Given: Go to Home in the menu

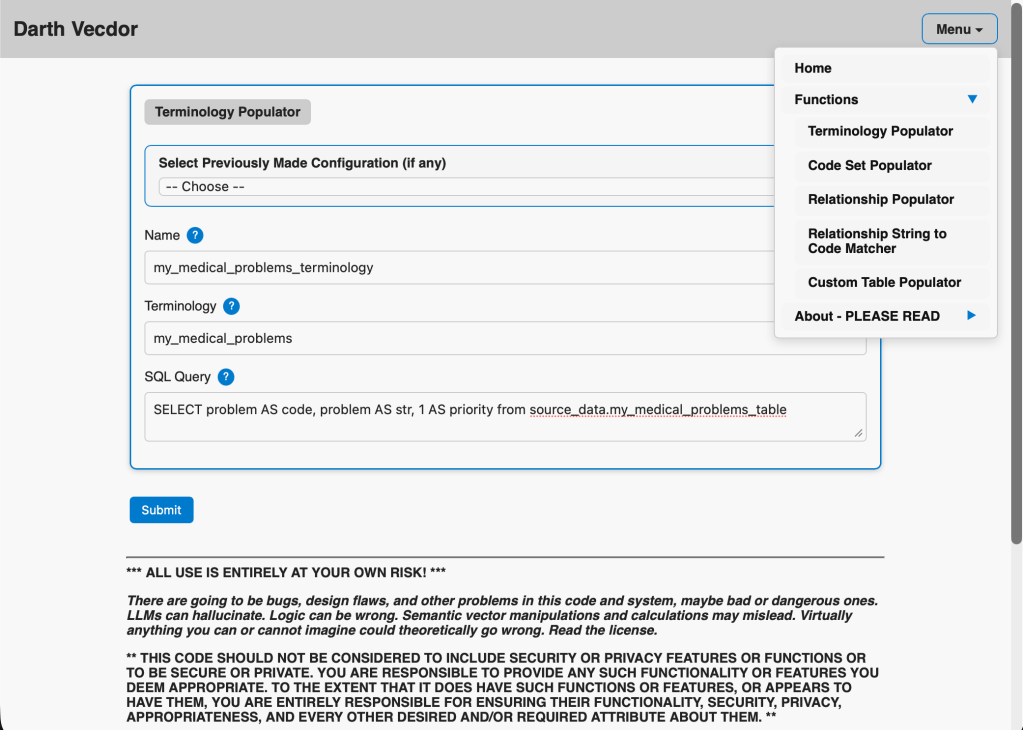Looking at the screenshot, I should click(813, 68).
